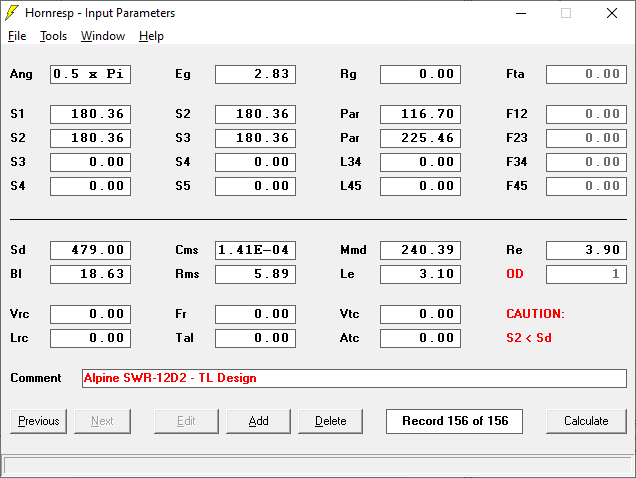Screen dimensions: 636x478
Task: Select the Mmd field 240.39
Action: coord(420,250)
